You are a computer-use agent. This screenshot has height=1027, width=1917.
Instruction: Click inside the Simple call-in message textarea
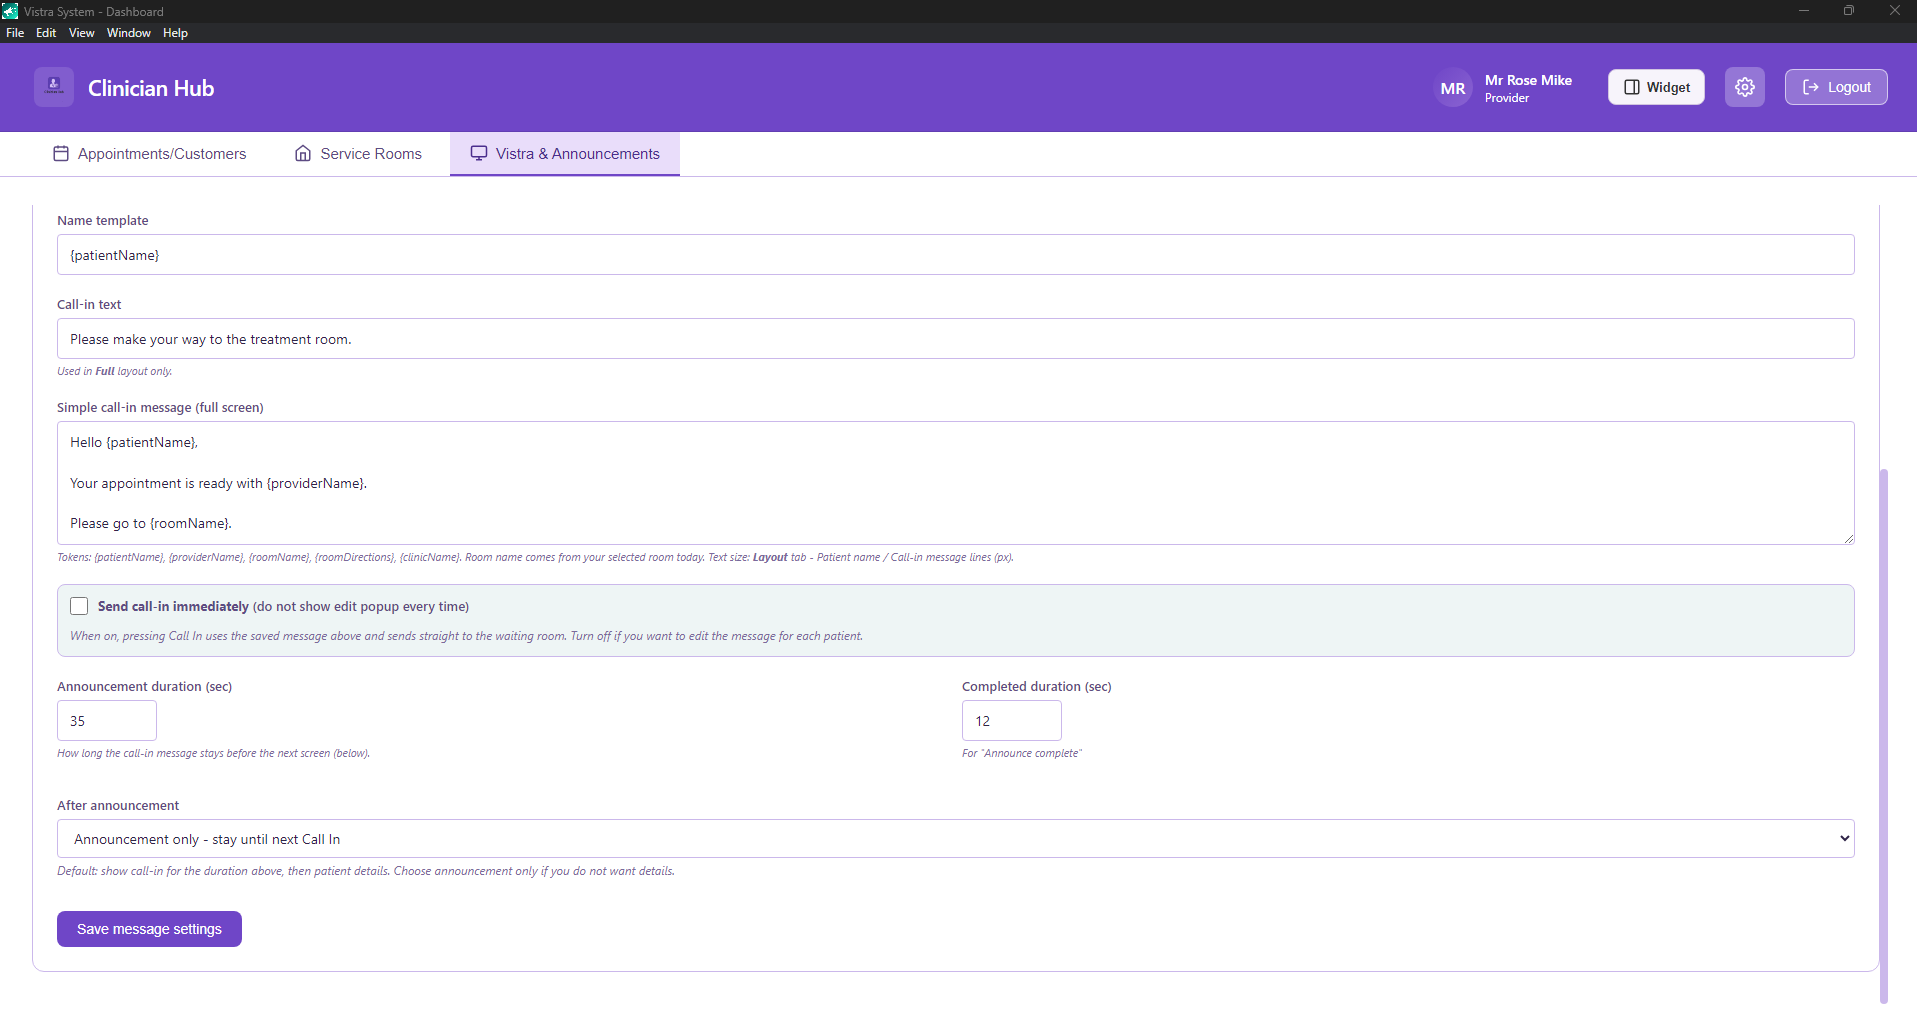click(x=956, y=483)
